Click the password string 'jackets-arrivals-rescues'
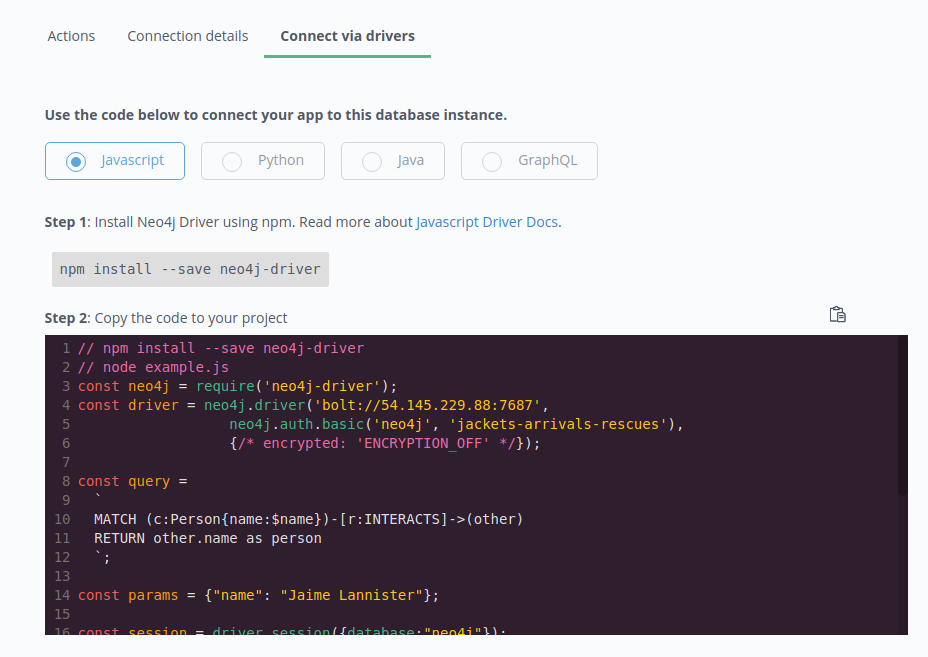928x657 pixels. [559, 424]
